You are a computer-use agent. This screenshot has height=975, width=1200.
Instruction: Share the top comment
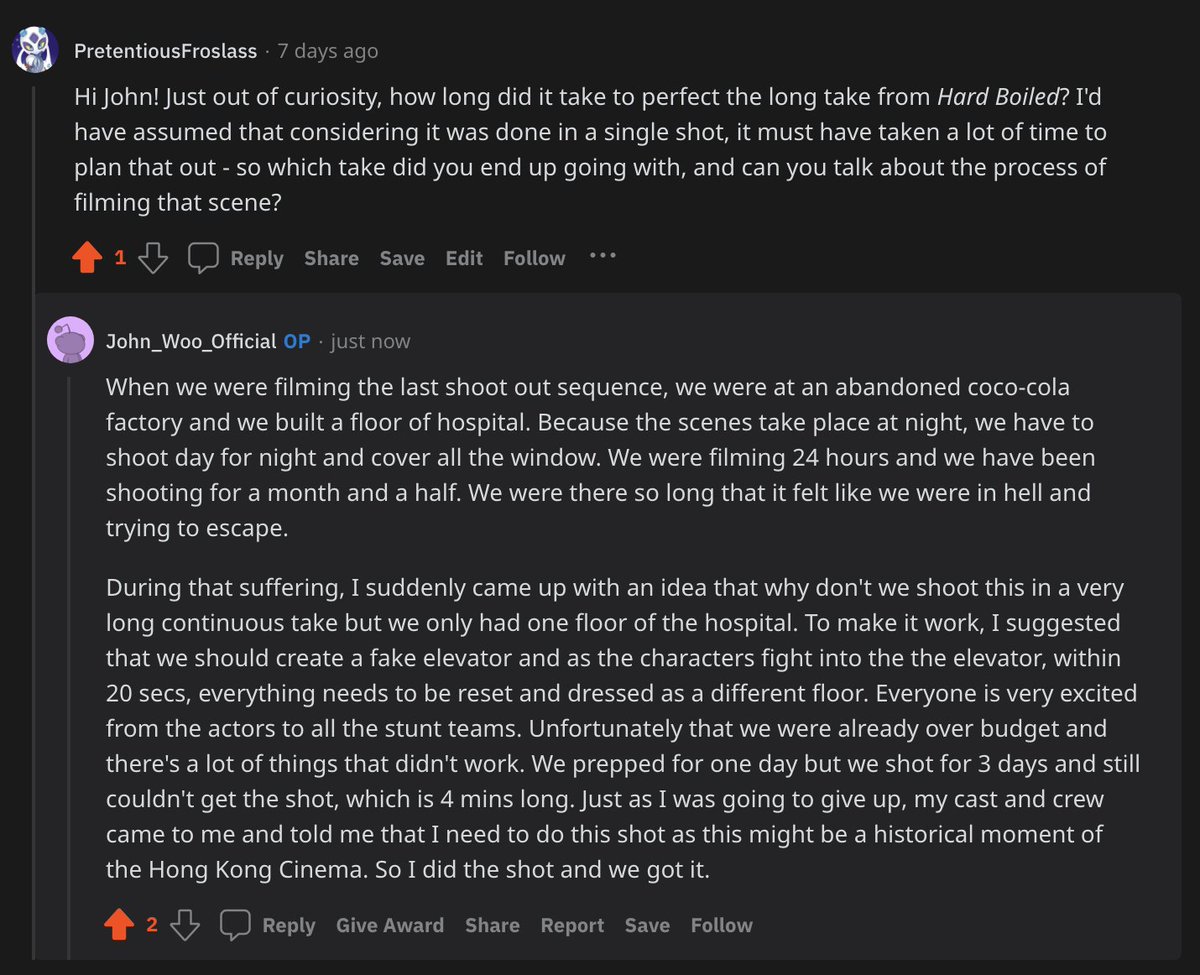point(331,259)
